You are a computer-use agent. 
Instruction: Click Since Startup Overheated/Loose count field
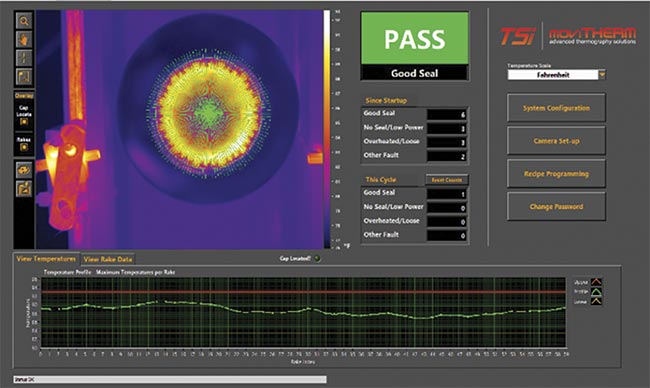(x=447, y=142)
